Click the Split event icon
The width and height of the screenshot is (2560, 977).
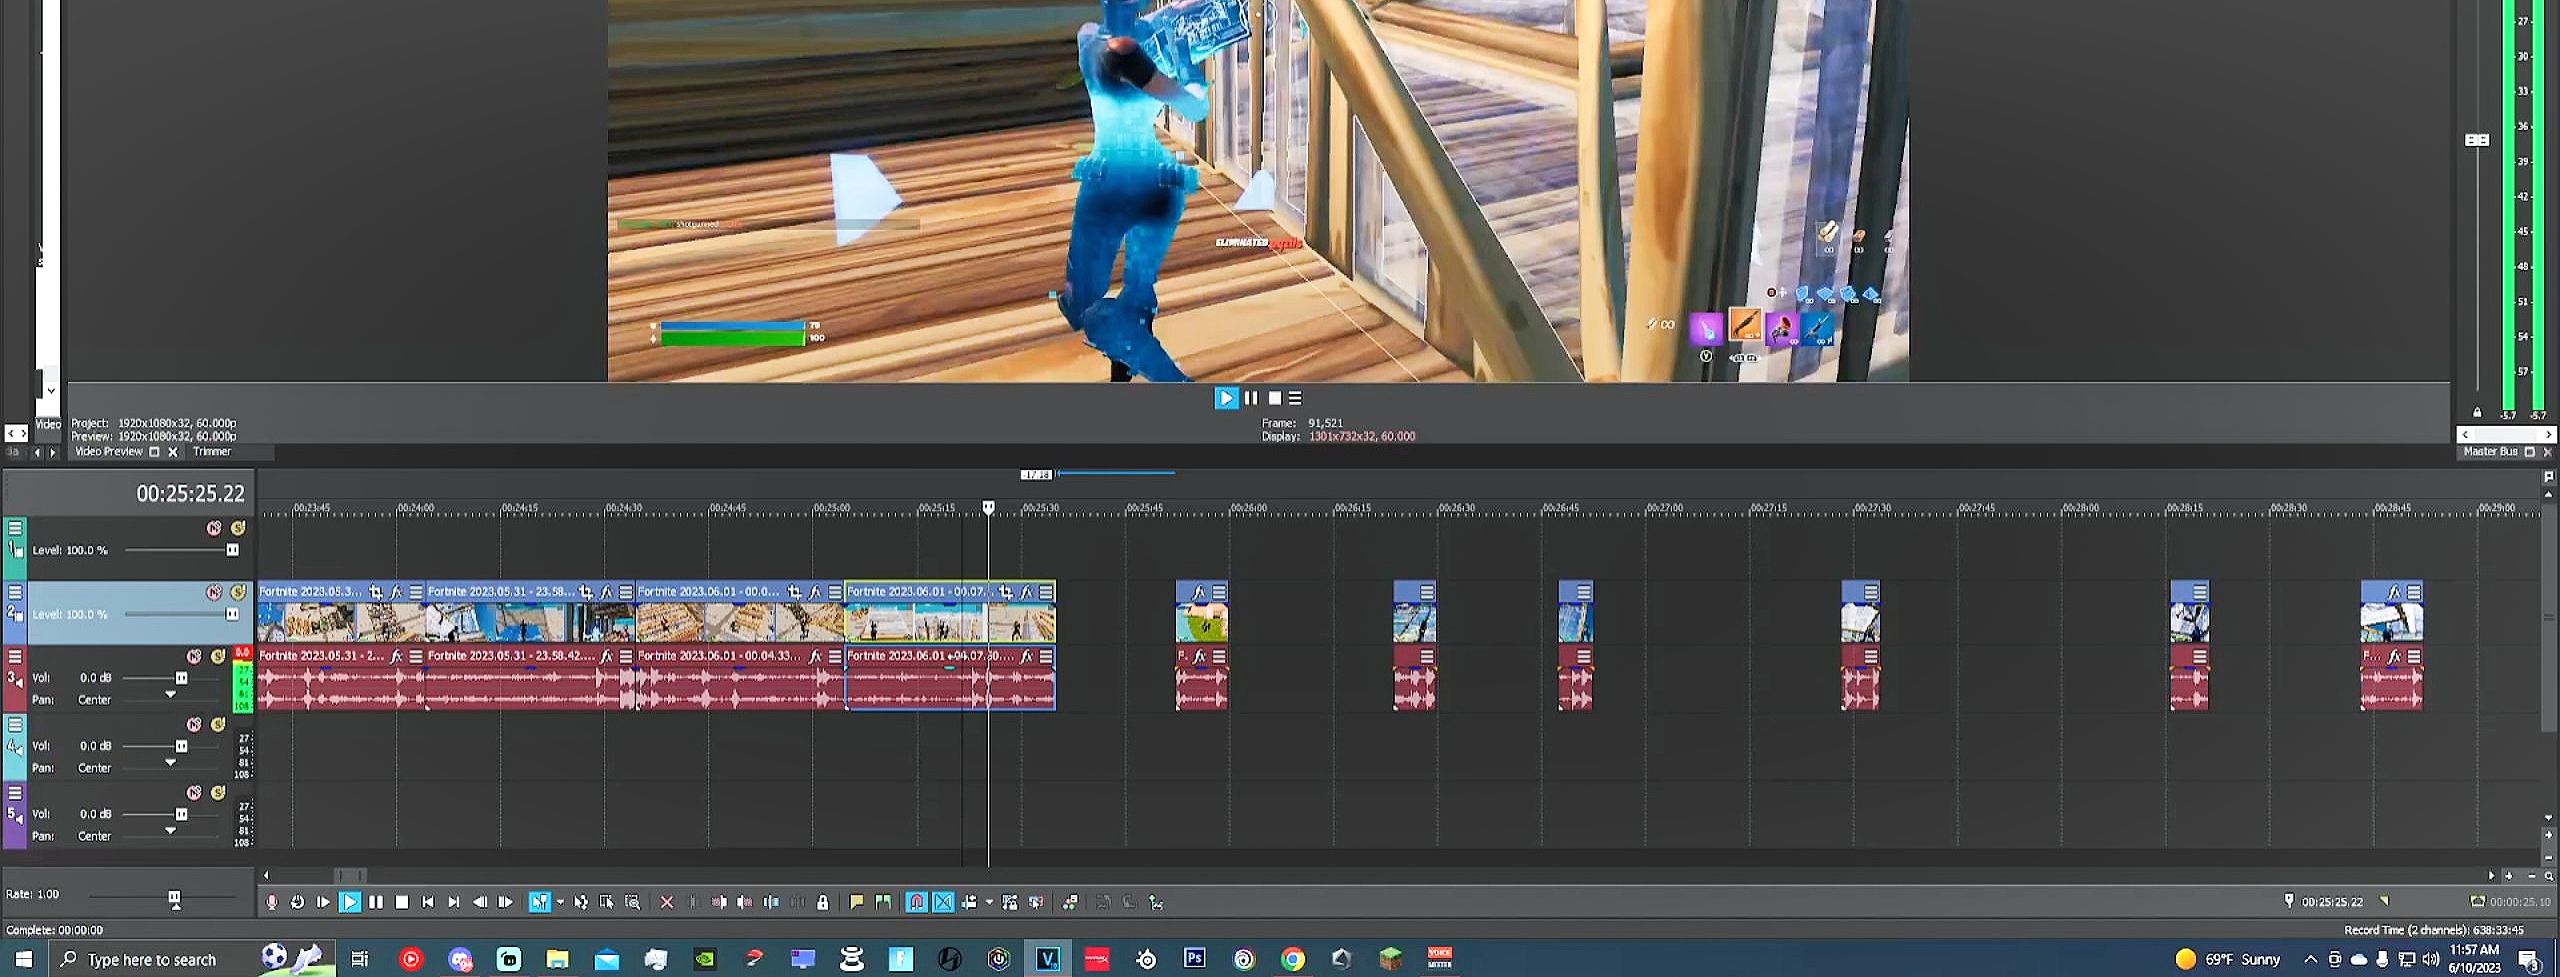coord(771,902)
